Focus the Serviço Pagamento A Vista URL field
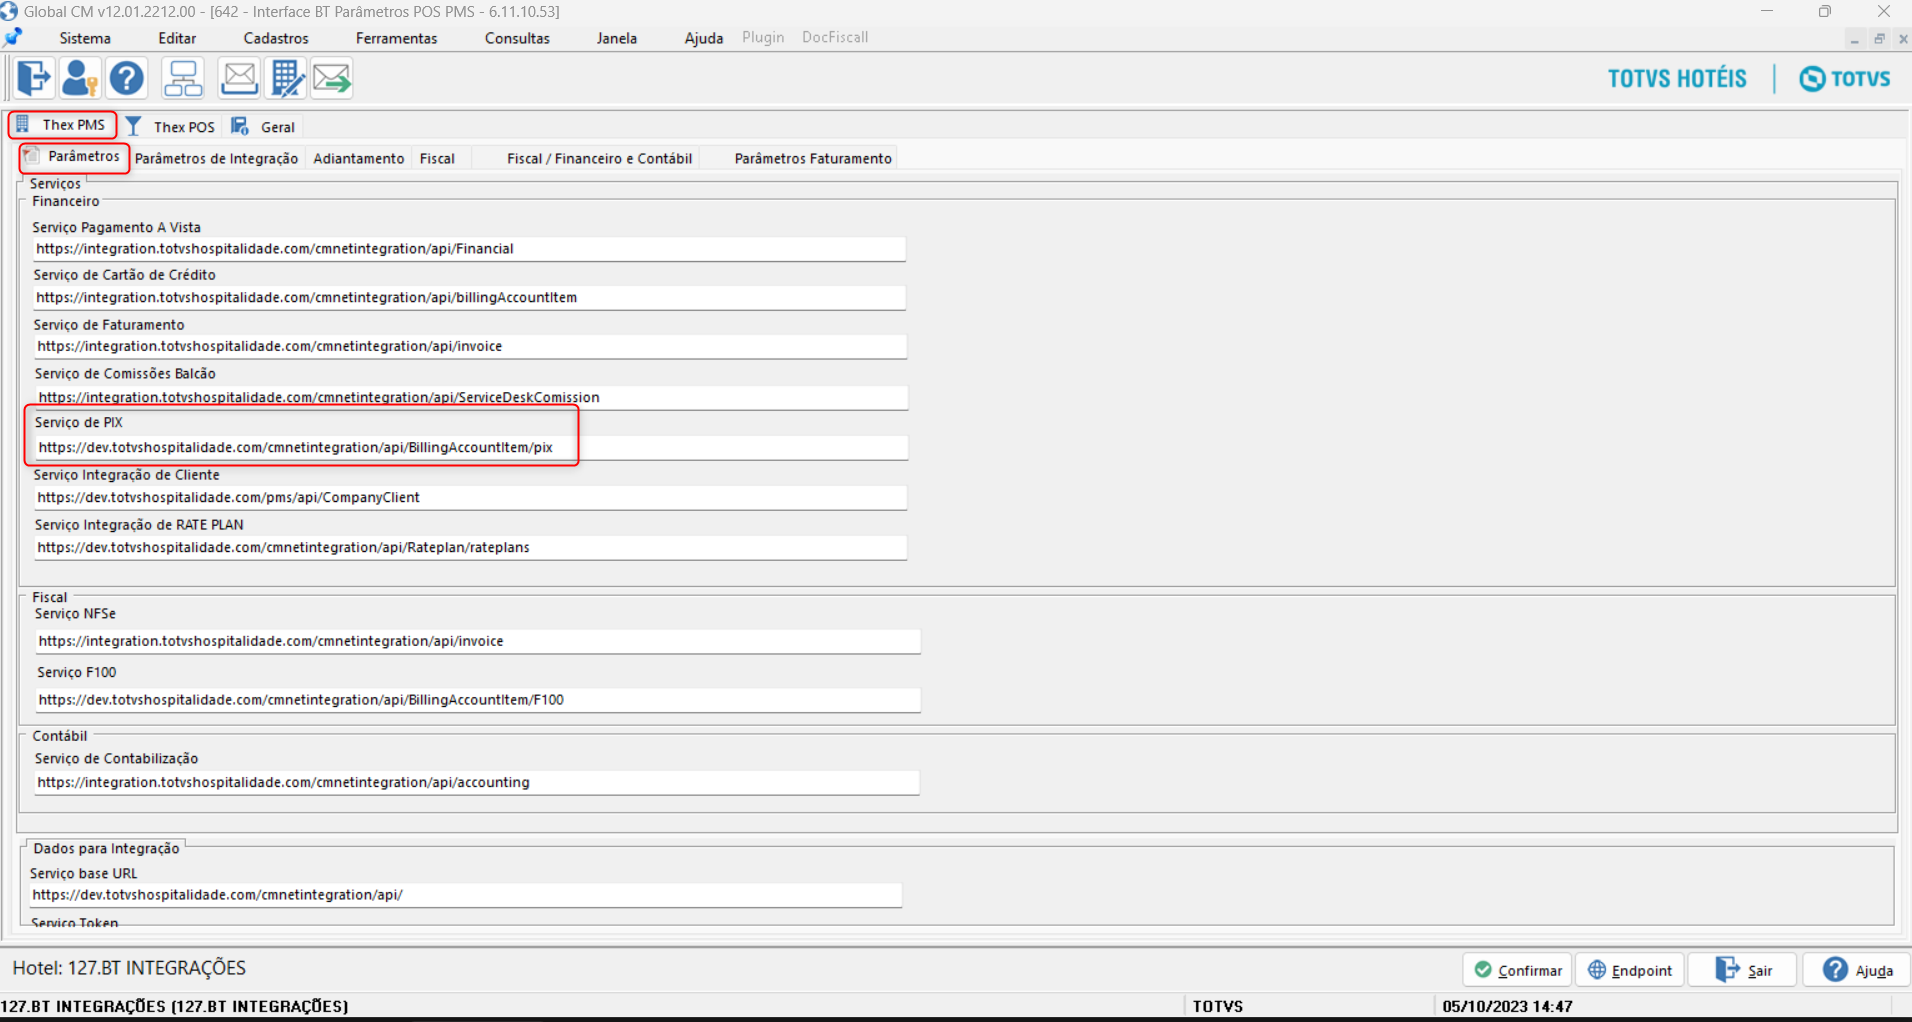 [469, 249]
